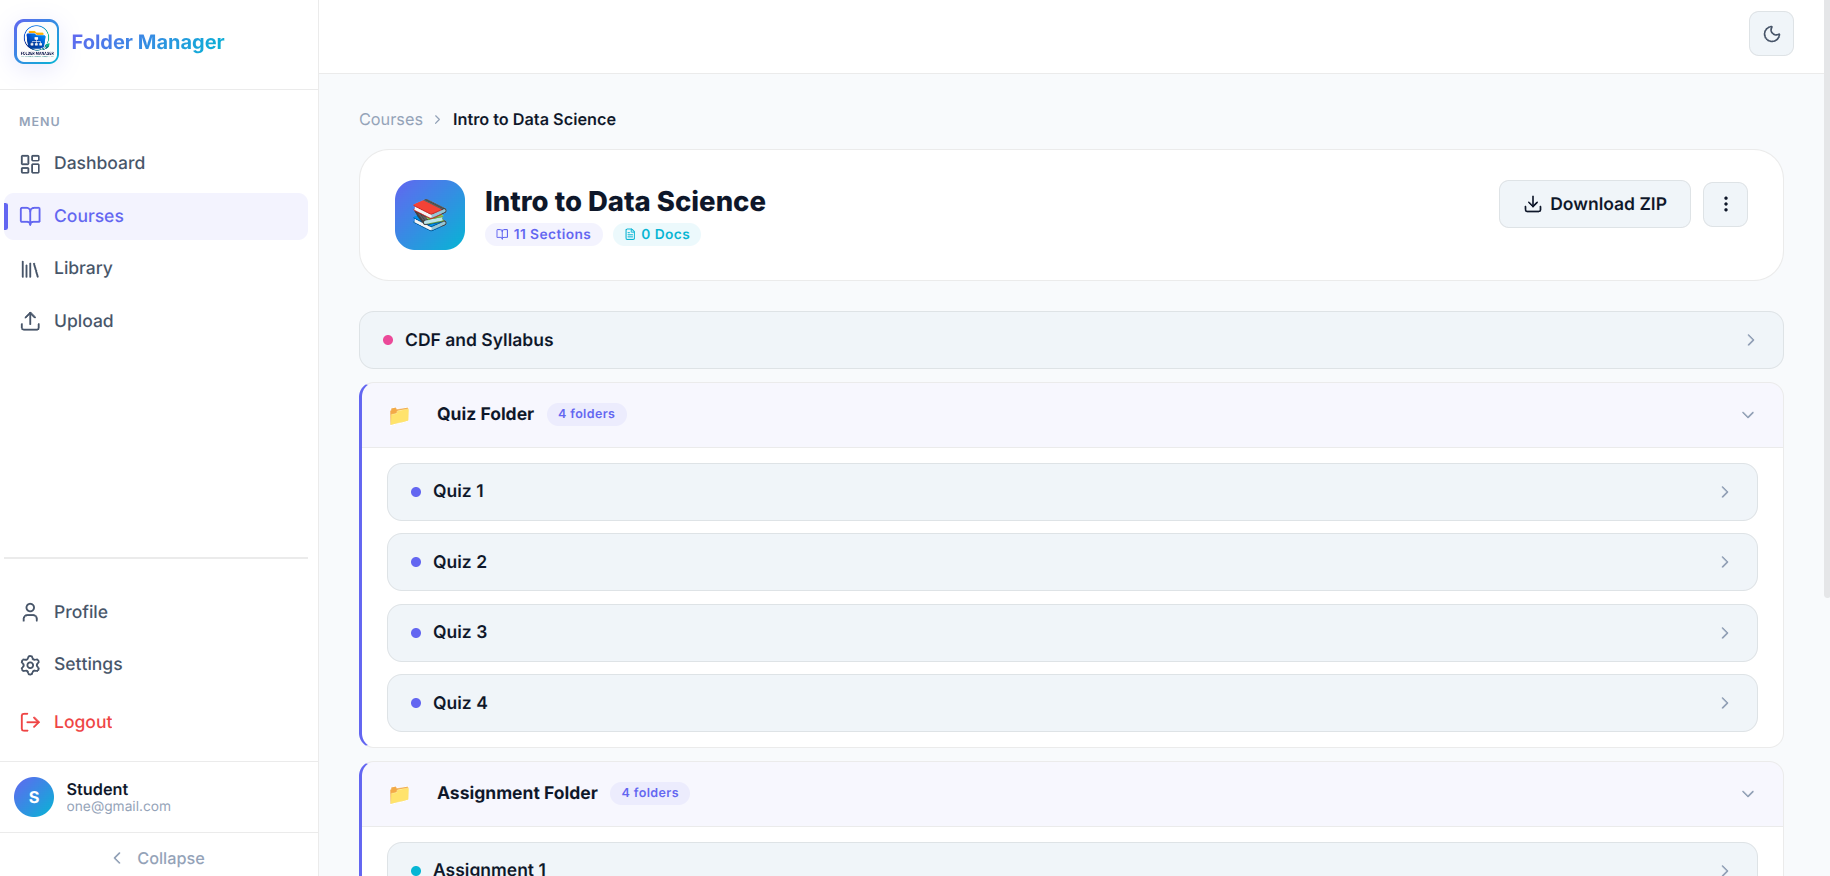
Task: Open the three-dot course options menu
Action: click(x=1725, y=204)
